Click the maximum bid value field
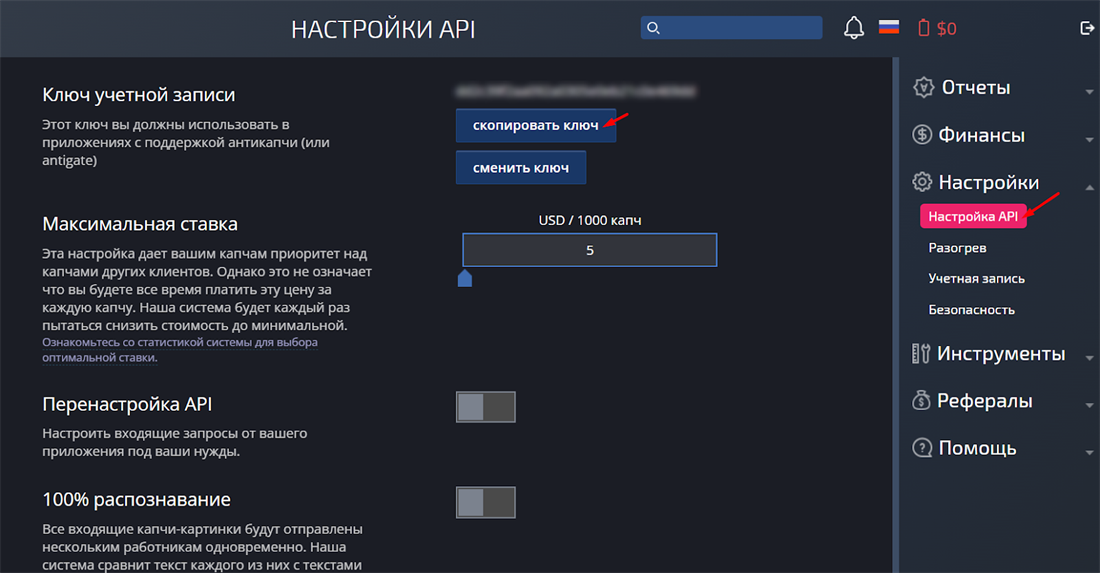The image size is (1100, 573). (x=589, y=250)
